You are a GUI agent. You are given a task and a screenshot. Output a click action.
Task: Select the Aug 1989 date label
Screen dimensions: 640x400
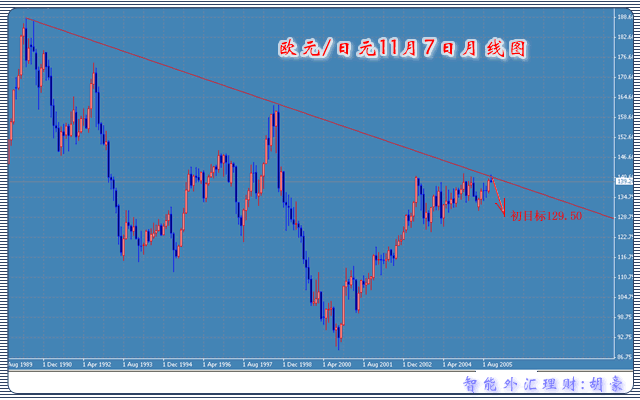tap(18, 362)
